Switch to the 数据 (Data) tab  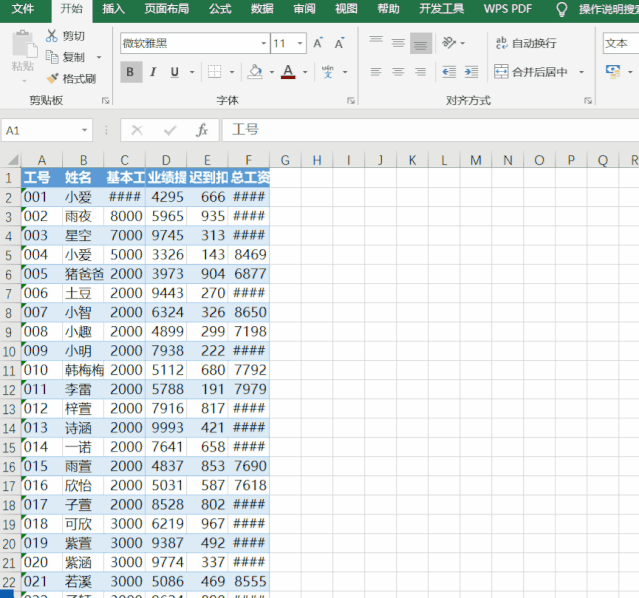[x=262, y=9]
